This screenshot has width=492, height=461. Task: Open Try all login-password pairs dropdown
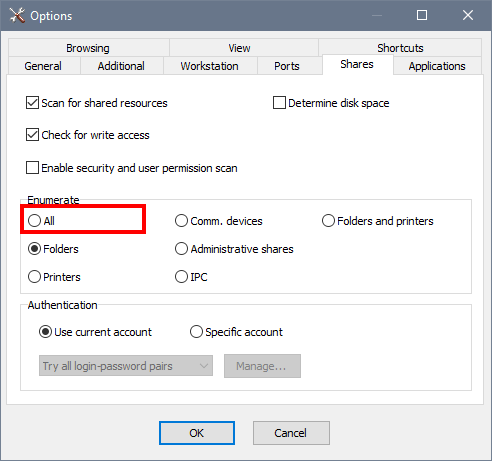tap(126, 366)
